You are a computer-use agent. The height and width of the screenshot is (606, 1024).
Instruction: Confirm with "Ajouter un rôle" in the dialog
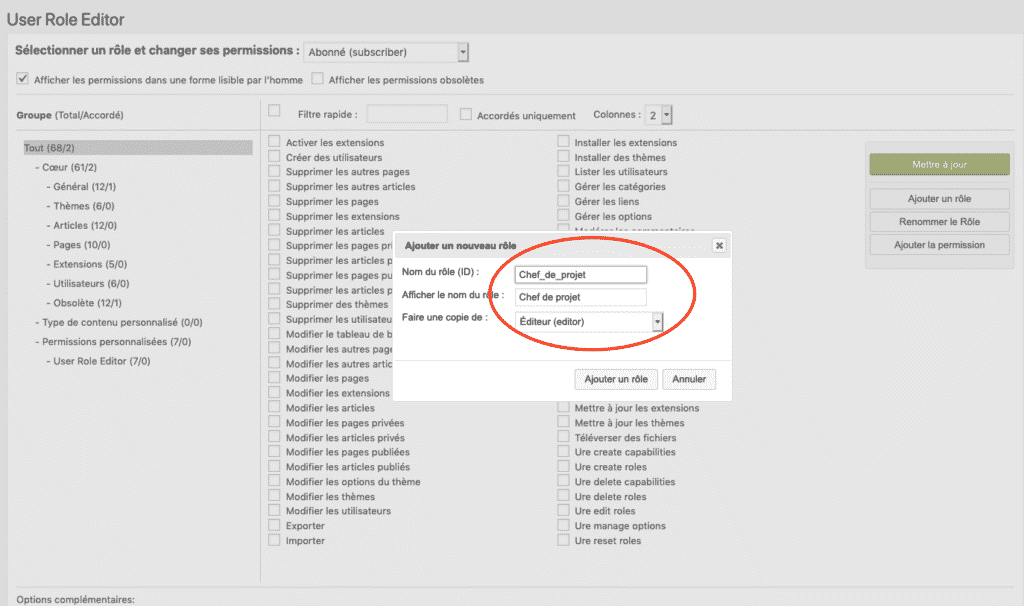615,379
